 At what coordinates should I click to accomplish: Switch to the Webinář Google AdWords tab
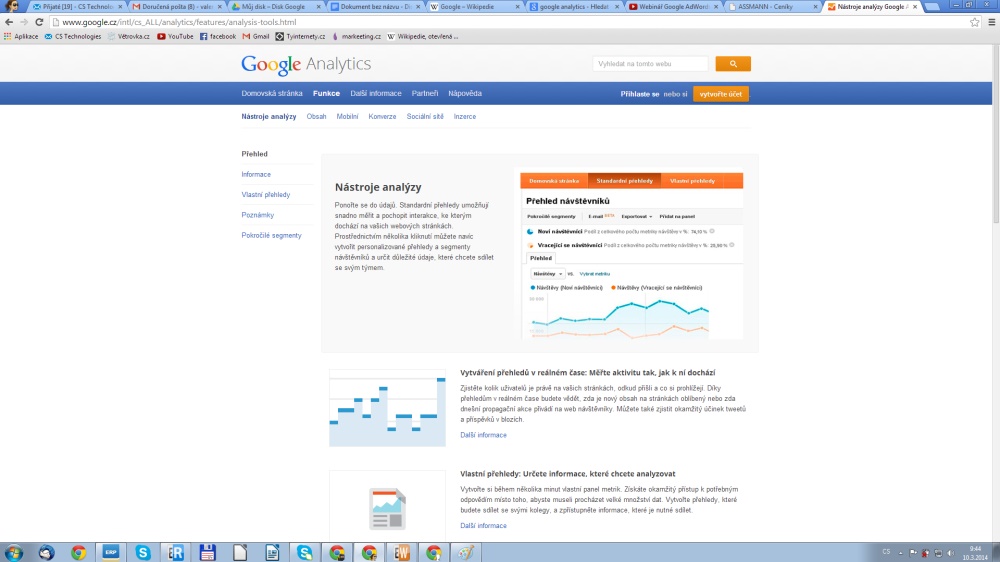[673, 6]
